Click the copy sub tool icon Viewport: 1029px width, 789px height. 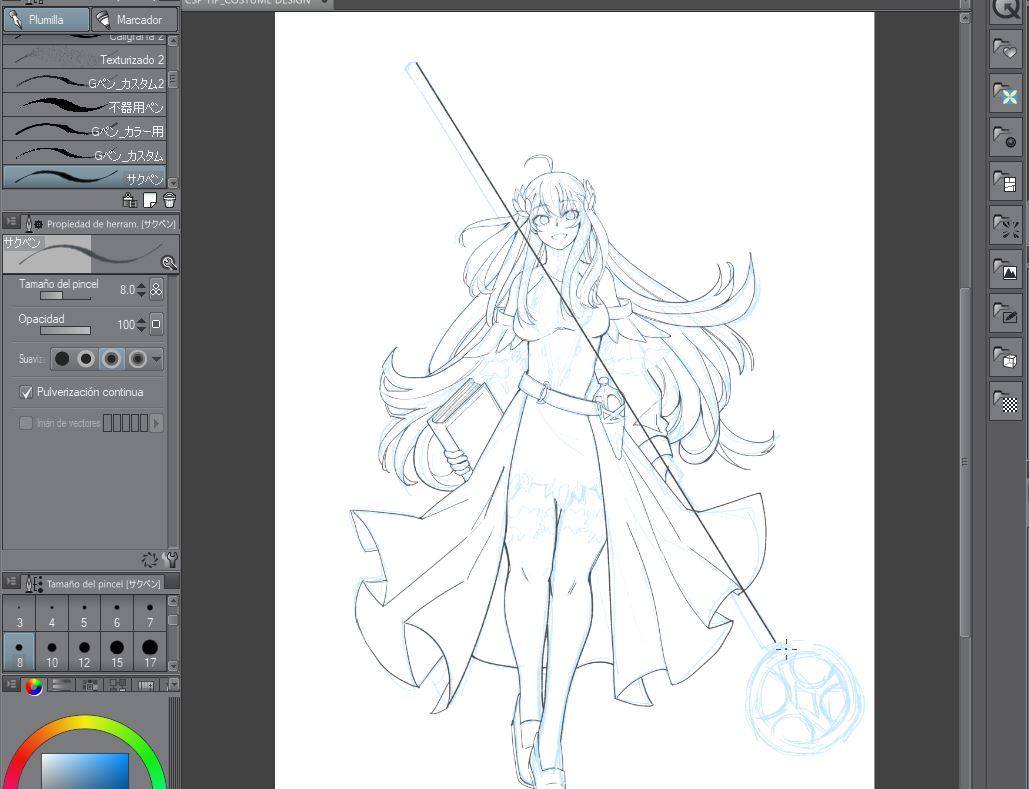click(130, 200)
